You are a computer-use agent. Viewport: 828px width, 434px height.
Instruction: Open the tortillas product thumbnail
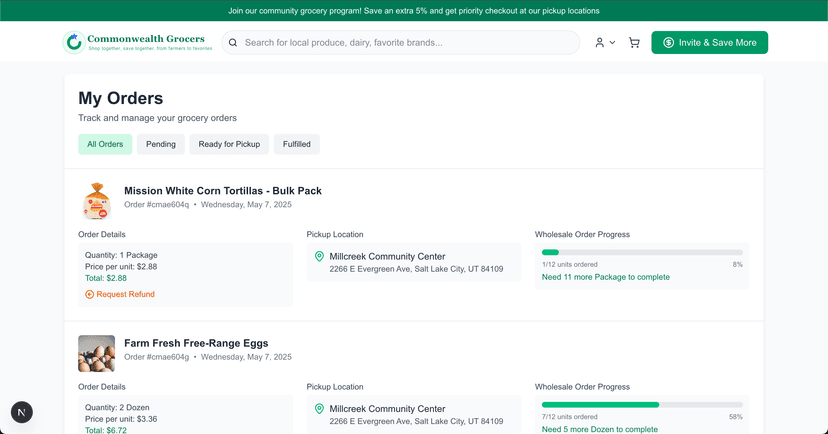[x=97, y=201]
